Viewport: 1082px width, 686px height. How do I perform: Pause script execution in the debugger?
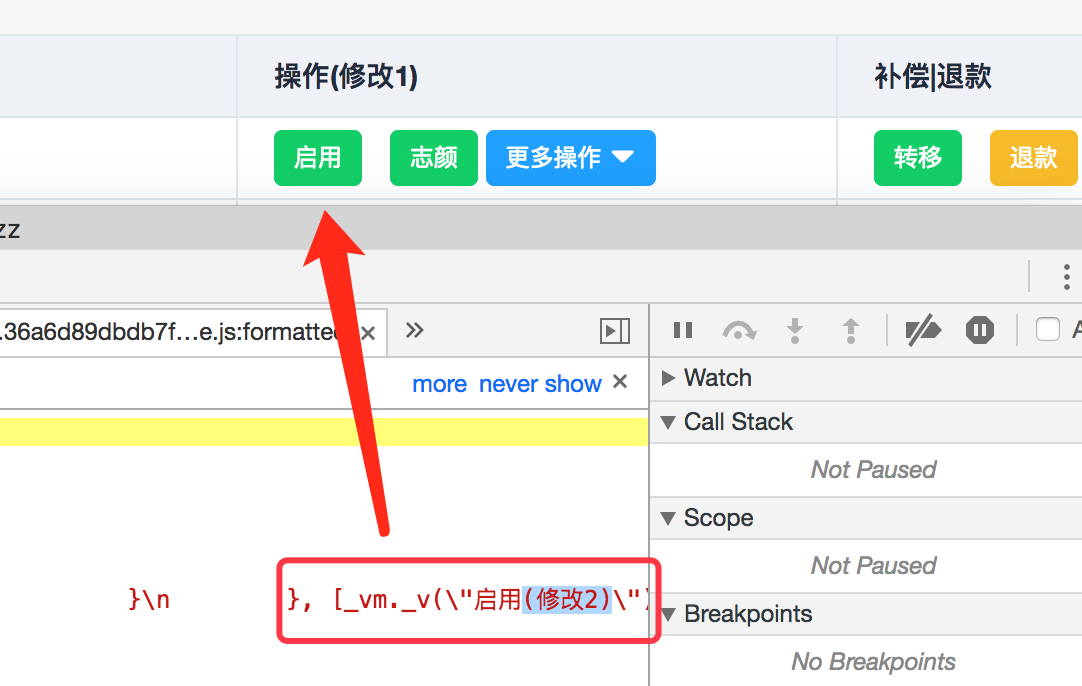(x=683, y=328)
